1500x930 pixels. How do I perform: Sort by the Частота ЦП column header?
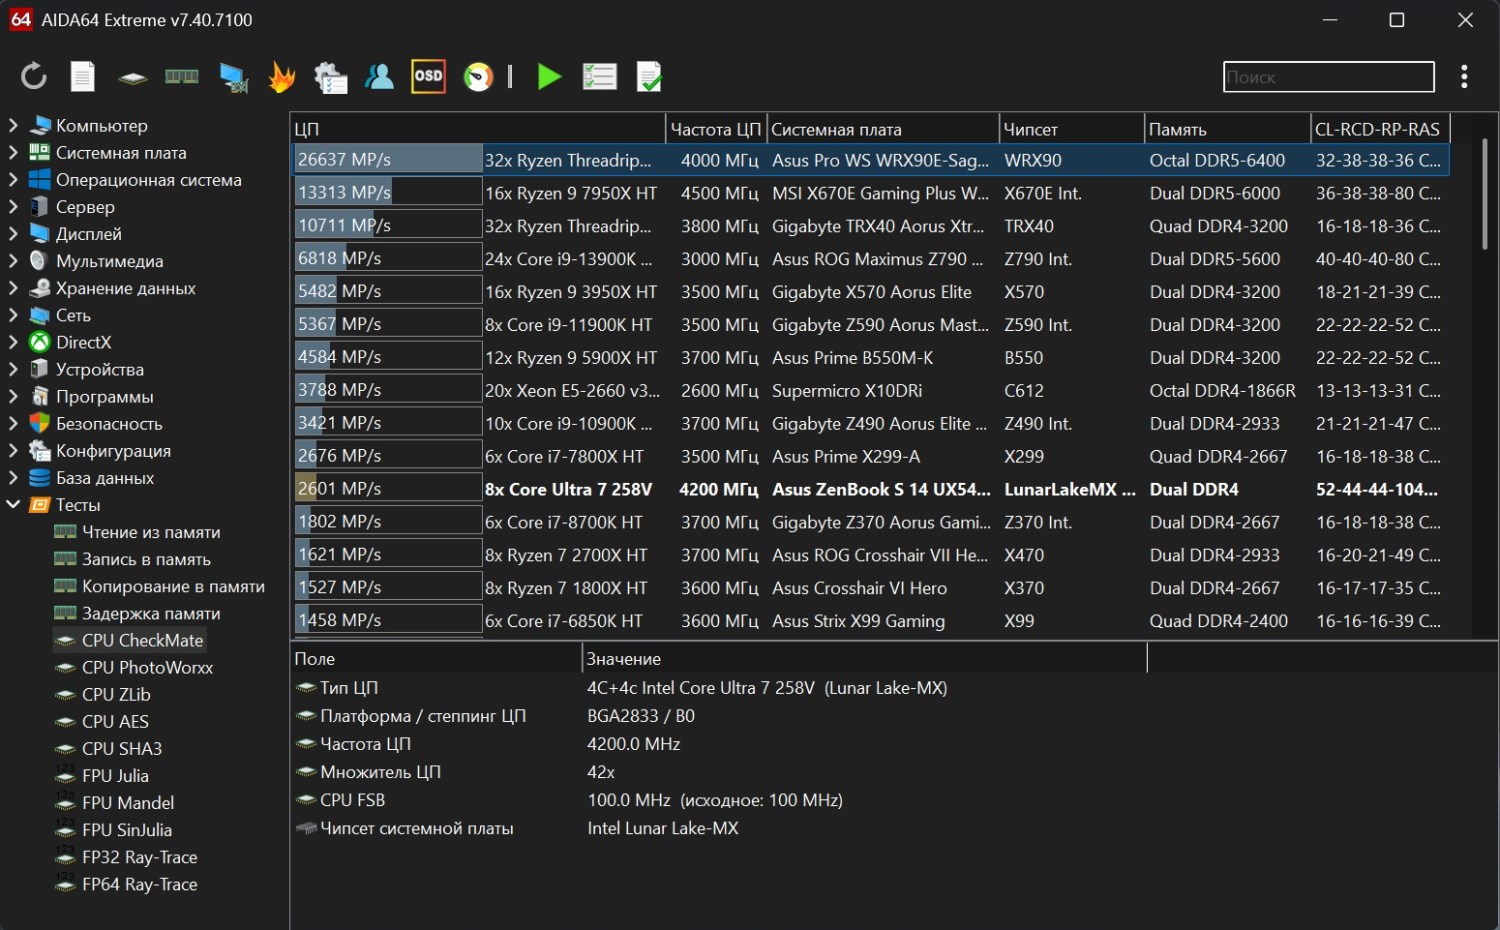coord(715,129)
